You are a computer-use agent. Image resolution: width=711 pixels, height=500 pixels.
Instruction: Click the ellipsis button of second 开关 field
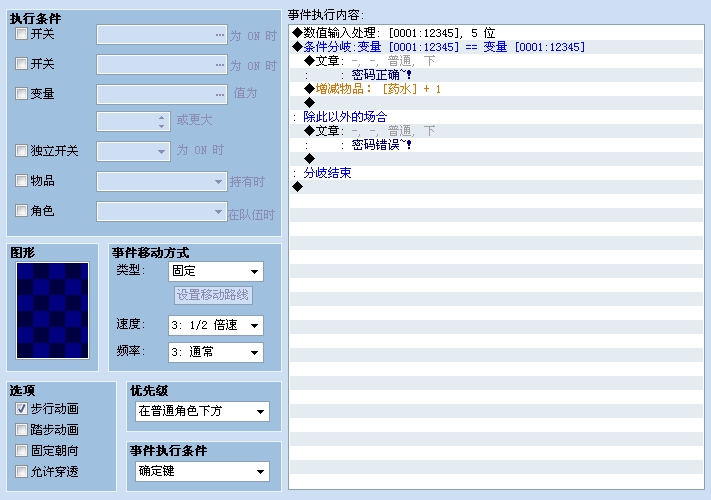pos(220,65)
